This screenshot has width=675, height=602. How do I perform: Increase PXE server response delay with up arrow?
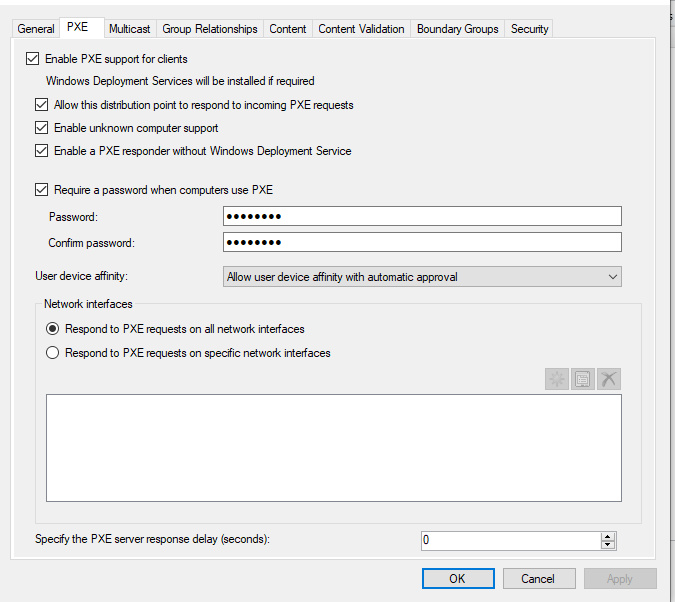(x=607, y=536)
